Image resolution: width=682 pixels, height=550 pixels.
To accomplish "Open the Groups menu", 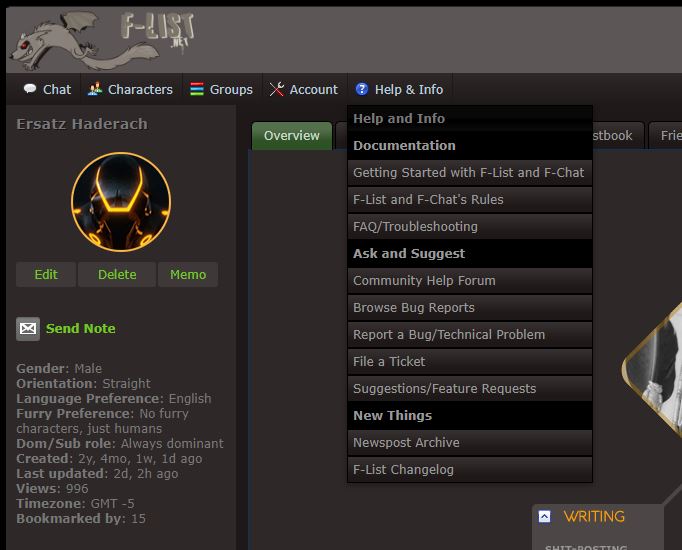I will (x=222, y=90).
